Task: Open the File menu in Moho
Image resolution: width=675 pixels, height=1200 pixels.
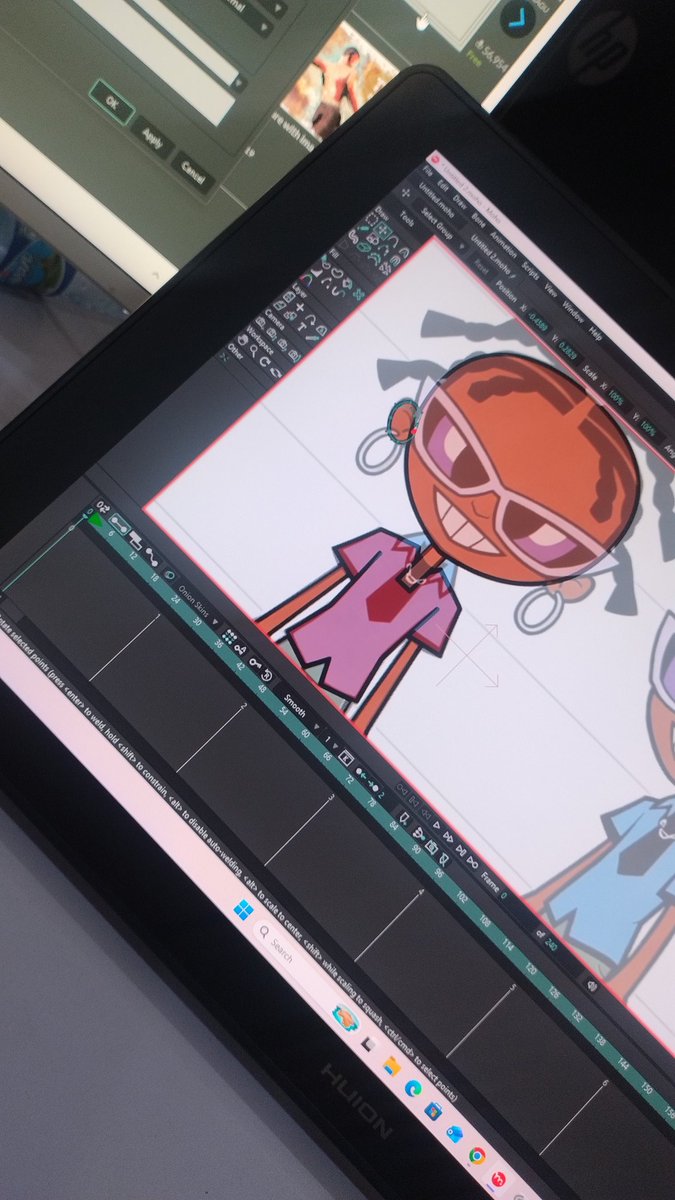Action: pyautogui.click(x=428, y=171)
